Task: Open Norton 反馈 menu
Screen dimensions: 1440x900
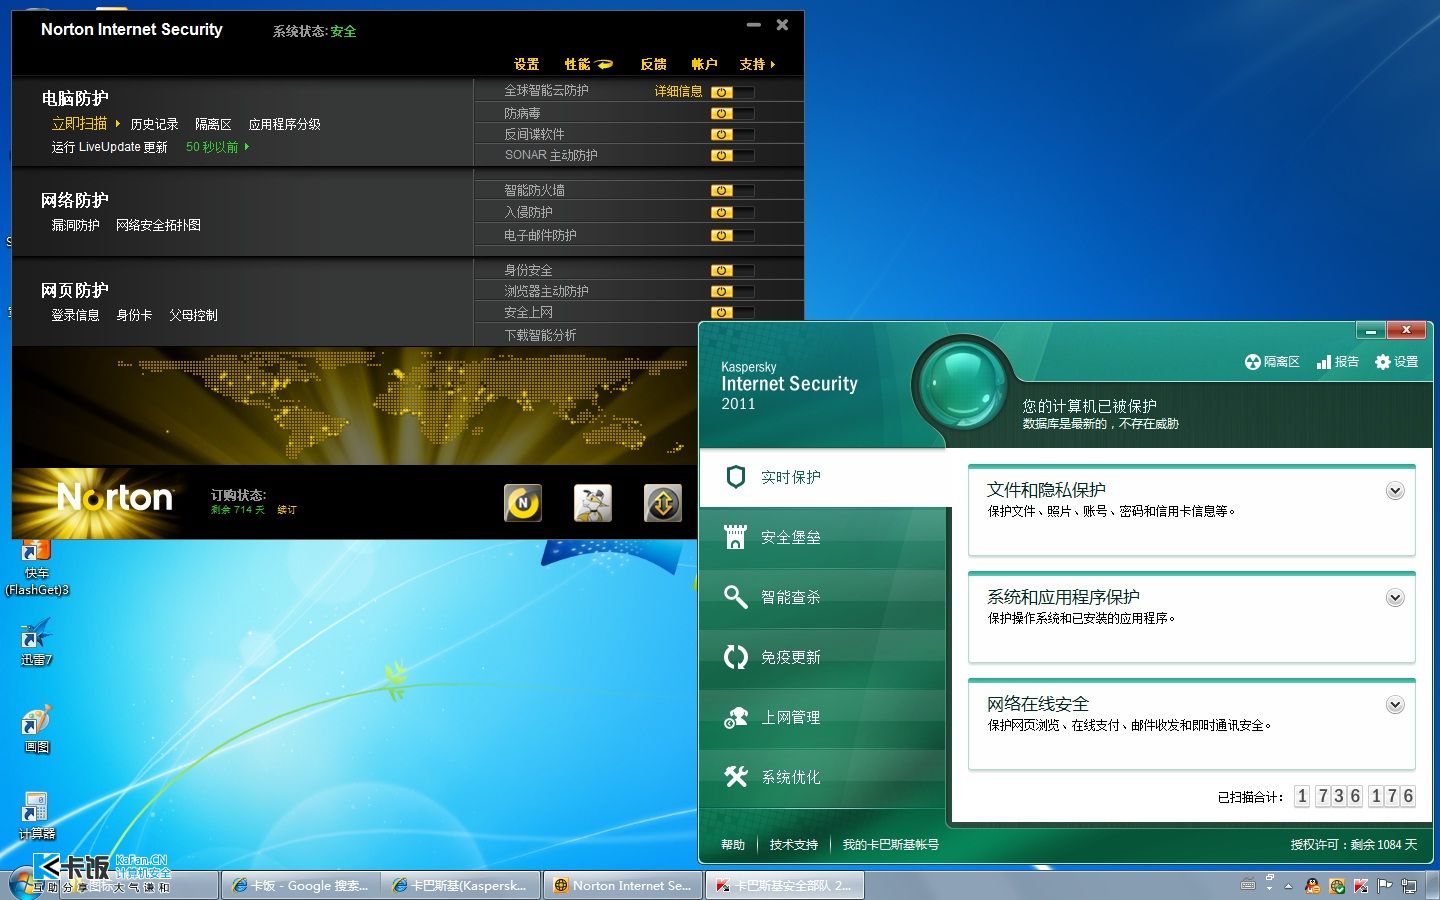Action: (654, 64)
